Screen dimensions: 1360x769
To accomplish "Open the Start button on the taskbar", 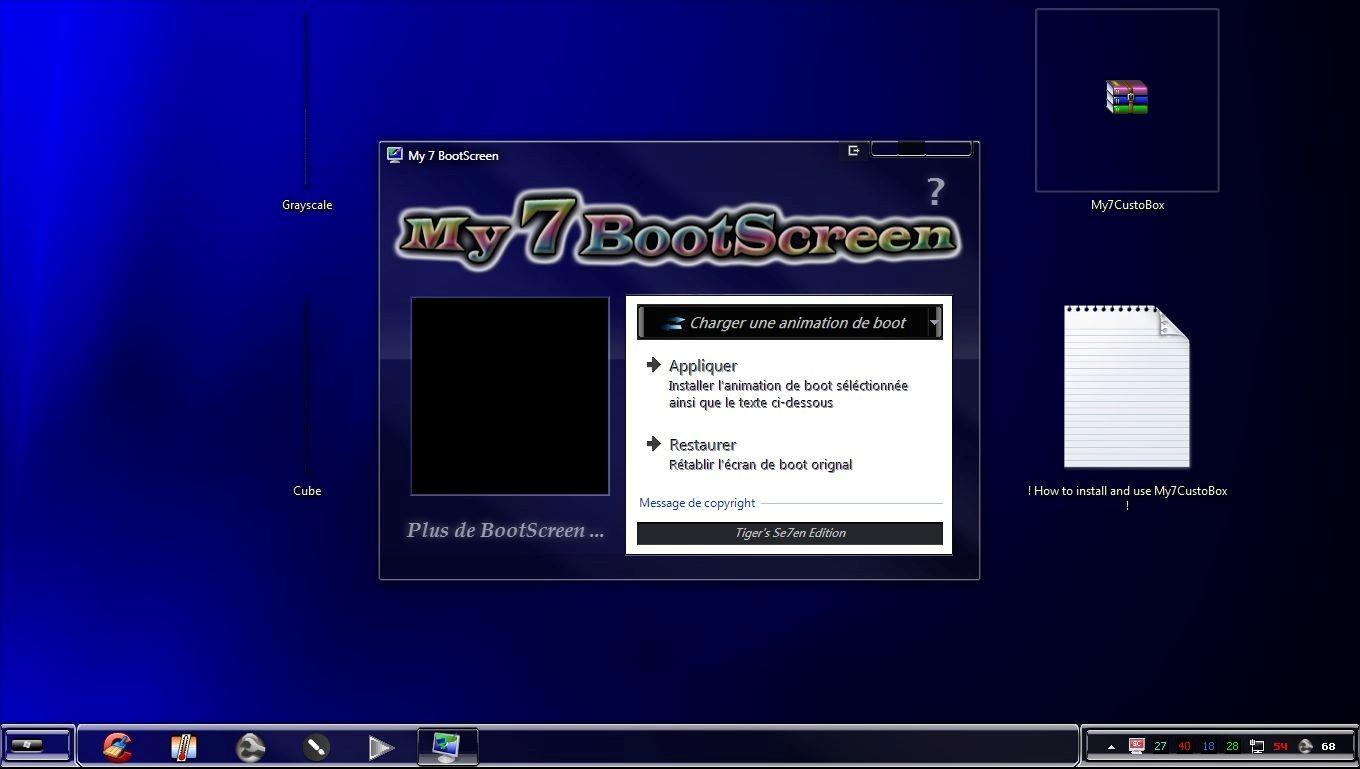I will pos(37,745).
